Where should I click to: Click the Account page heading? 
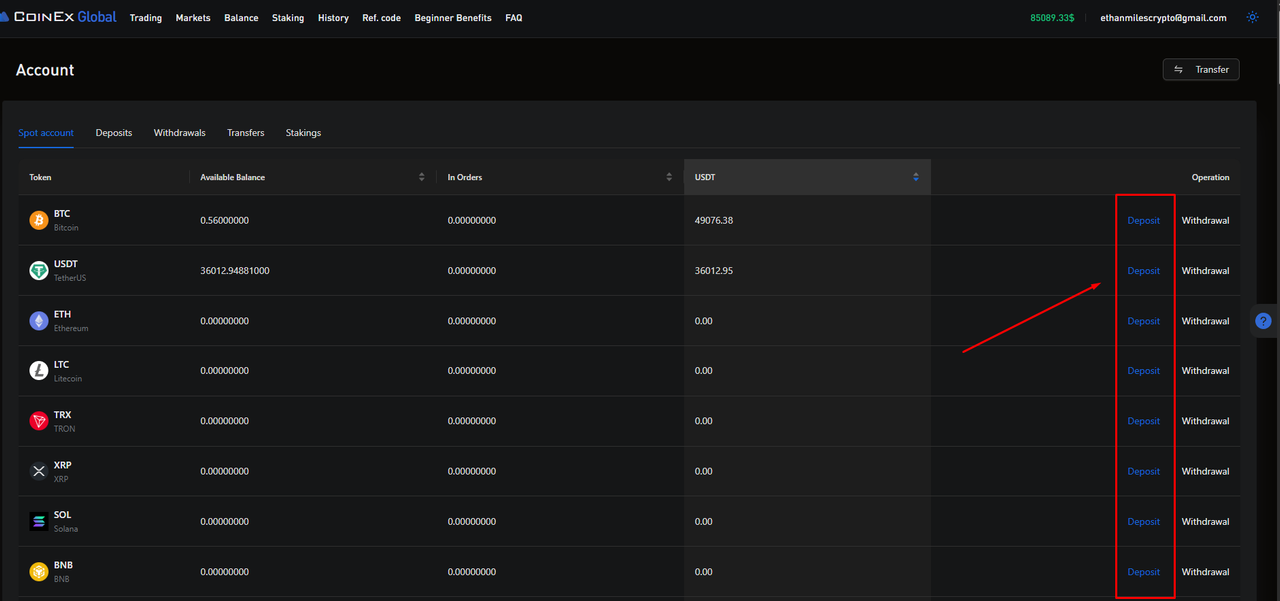coord(45,70)
